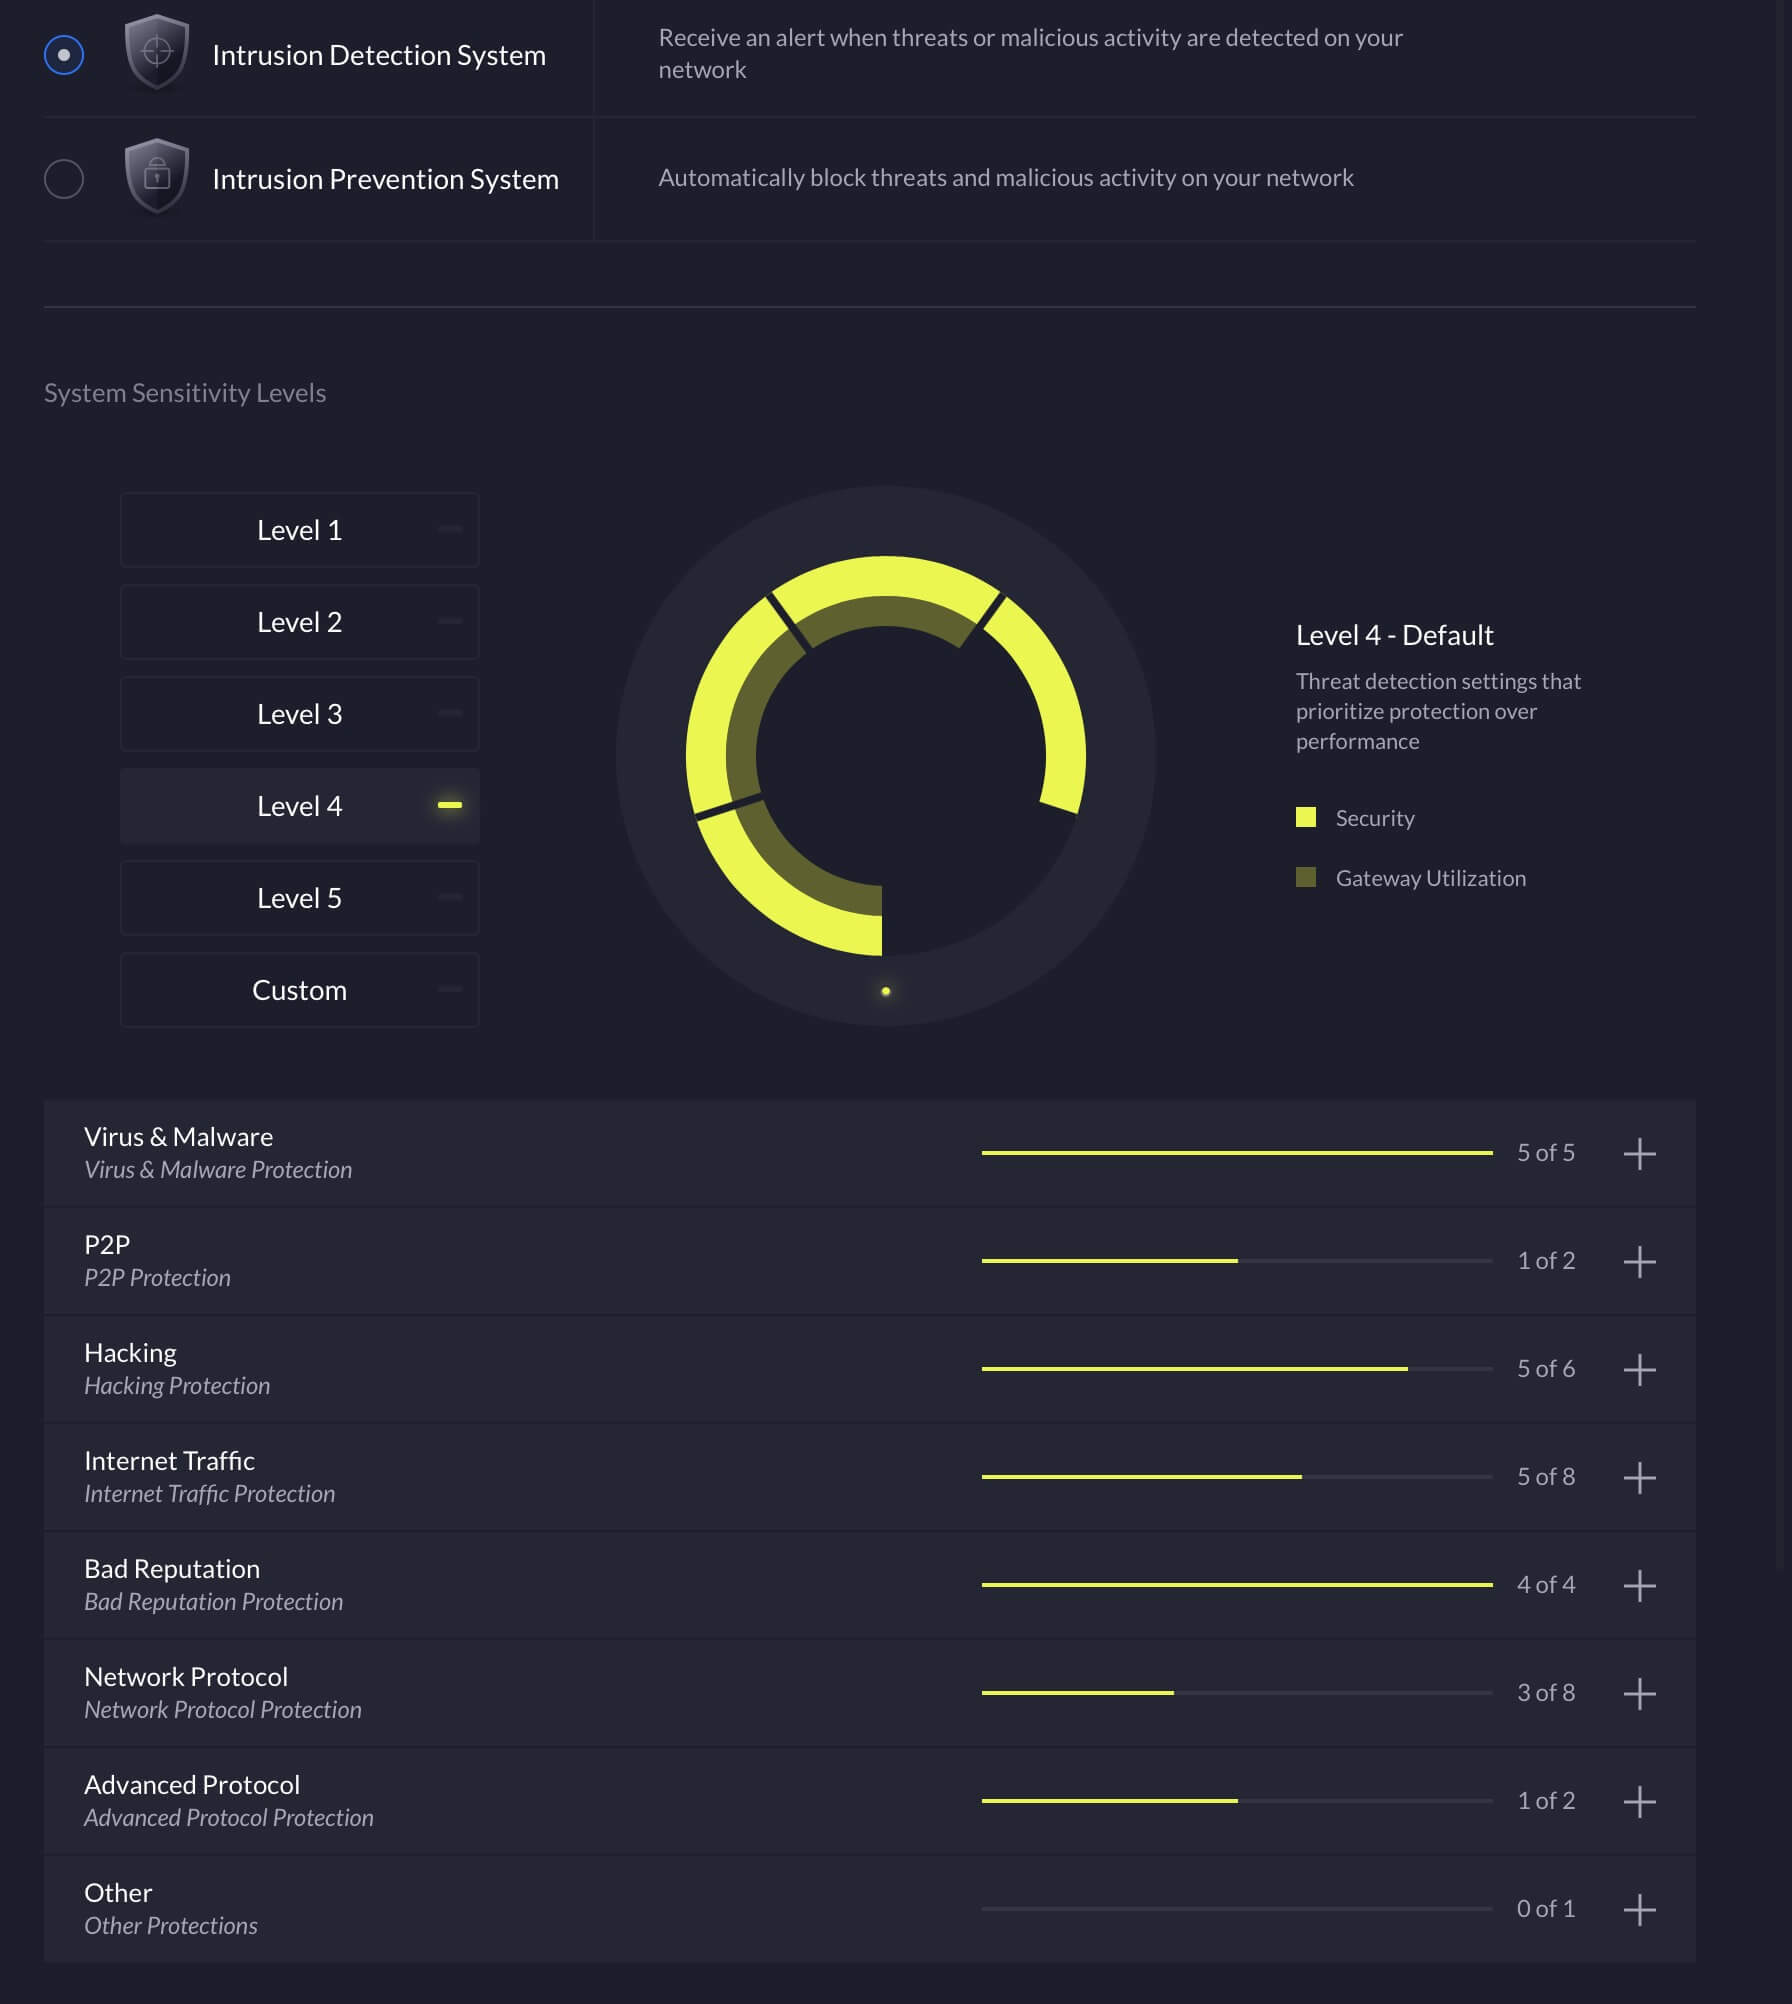This screenshot has width=1792, height=2004.
Task: Click the "3 of 8" Network Protocol count
Action: [x=1546, y=1693]
